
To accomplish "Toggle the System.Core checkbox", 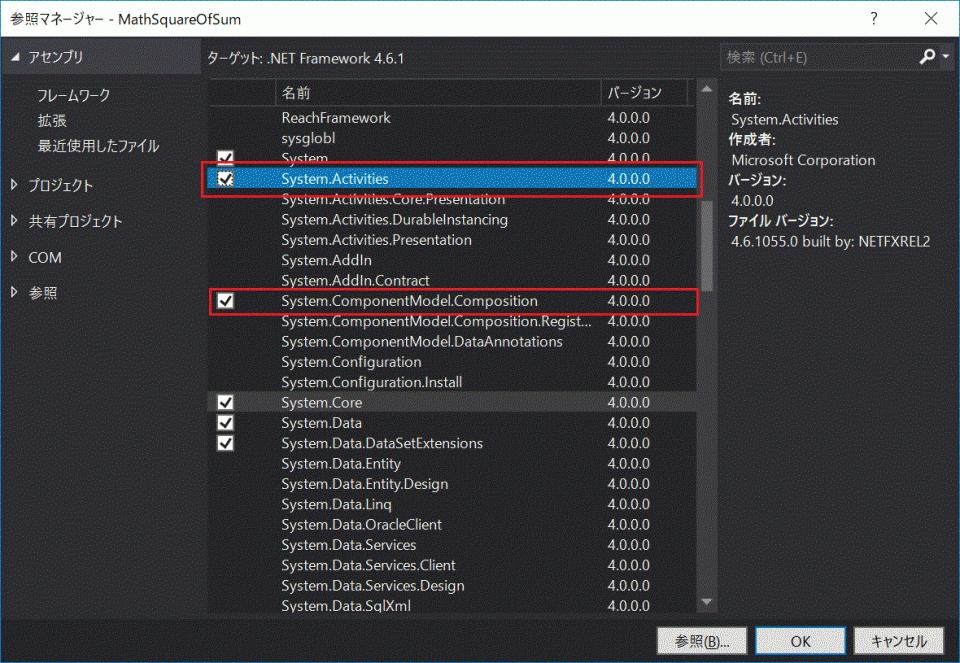I will (x=225, y=402).
